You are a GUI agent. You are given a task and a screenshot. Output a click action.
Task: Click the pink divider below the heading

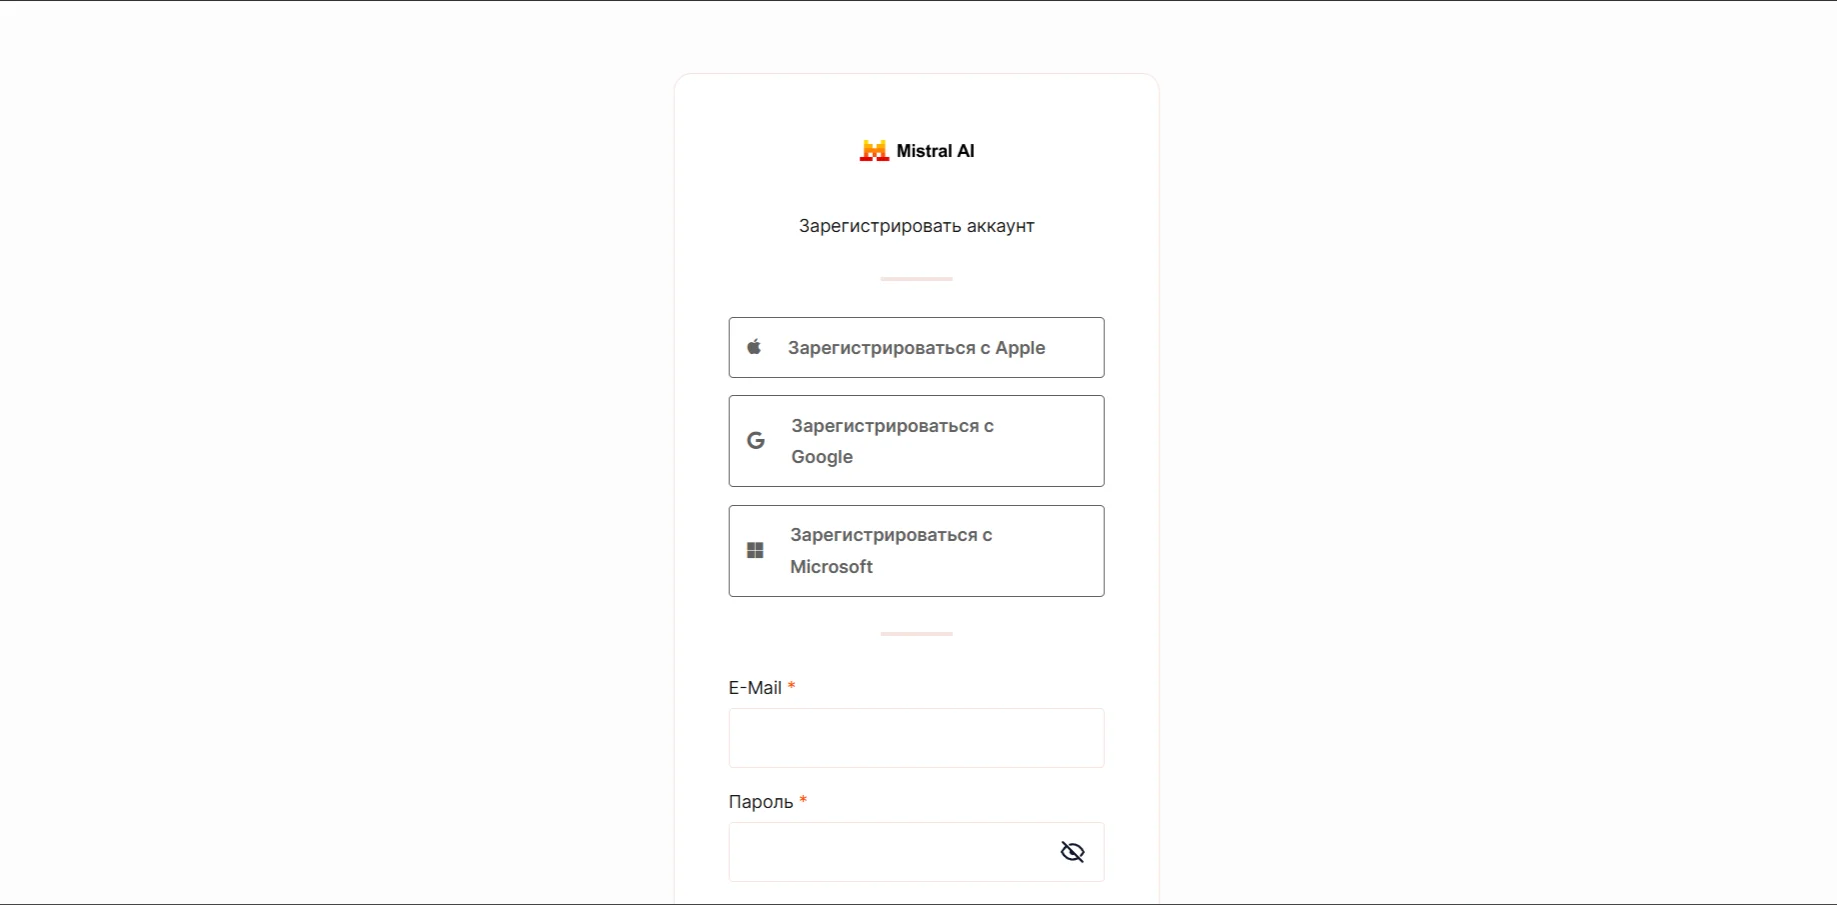point(916,279)
